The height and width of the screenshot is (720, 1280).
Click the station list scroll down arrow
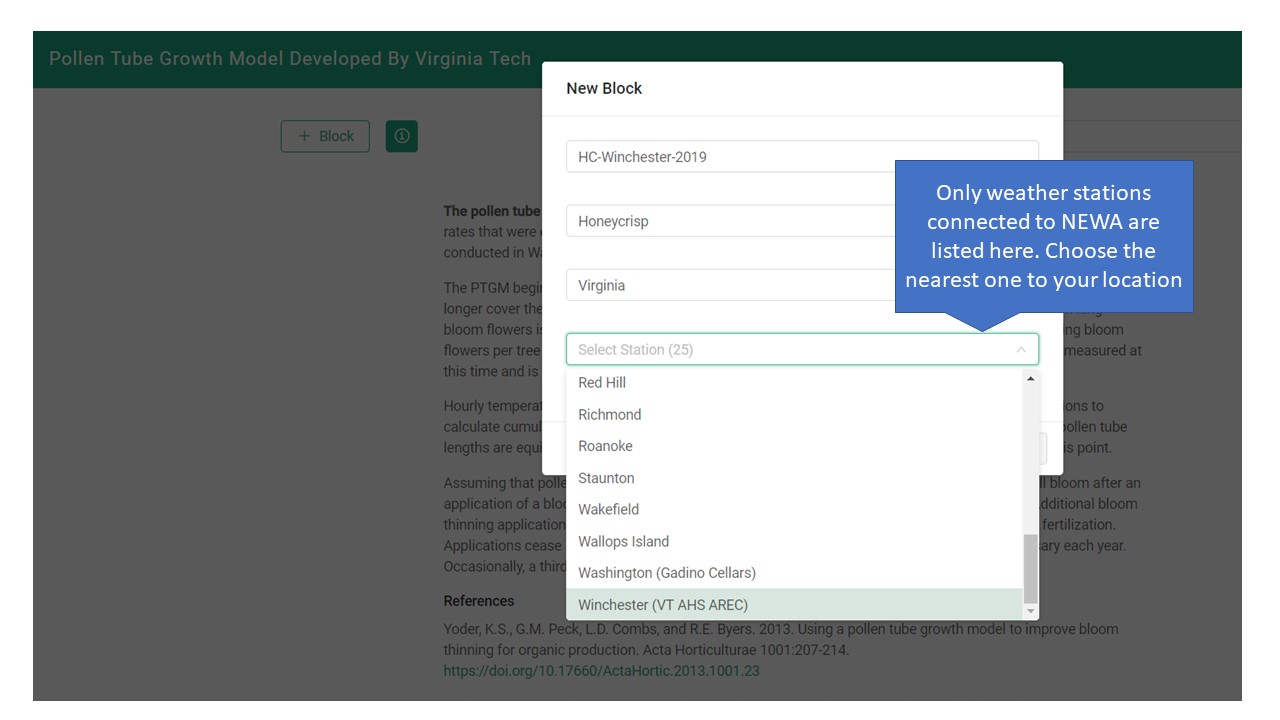click(1031, 610)
